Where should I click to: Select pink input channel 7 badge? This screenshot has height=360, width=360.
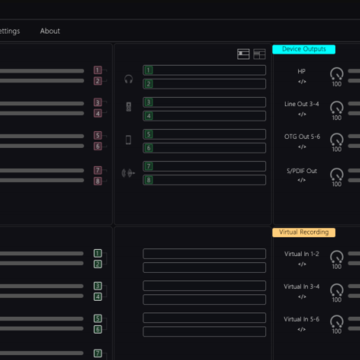(97, 170)
